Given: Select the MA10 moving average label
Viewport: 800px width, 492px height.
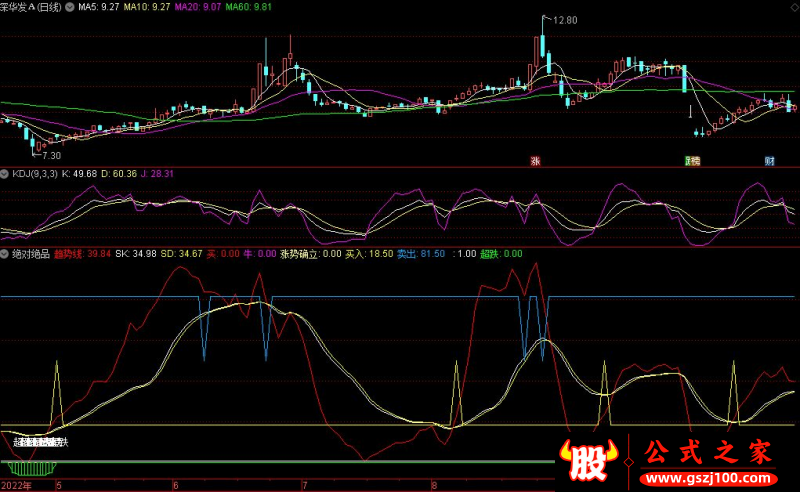Looking at the screenshot, I should pos(149,6).
